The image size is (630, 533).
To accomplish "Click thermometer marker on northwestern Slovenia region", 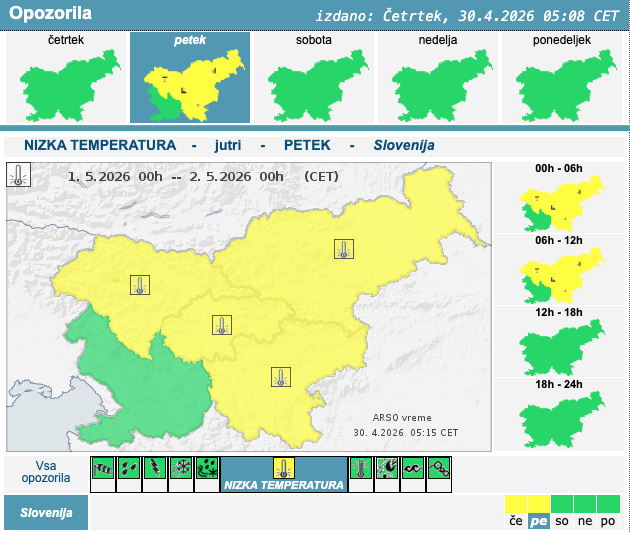I will pyautogui.click(x=139, y=285).
